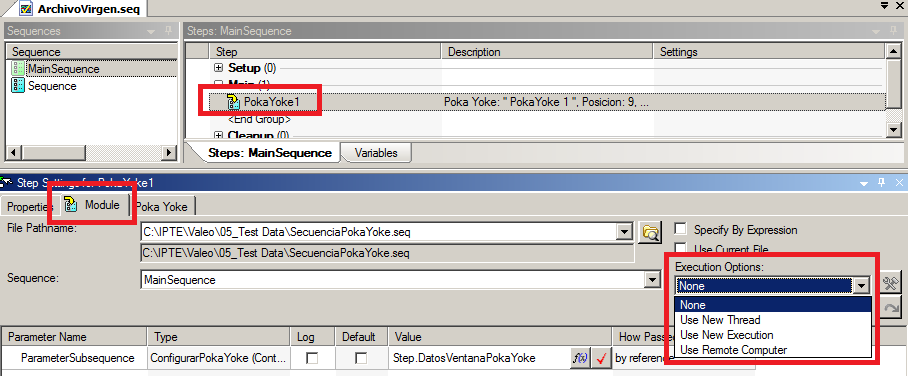The image size is (908, 376).
Task: Open Steps panel options dropdown arrow
Action: pyautogui.click(x=876, y=31)
